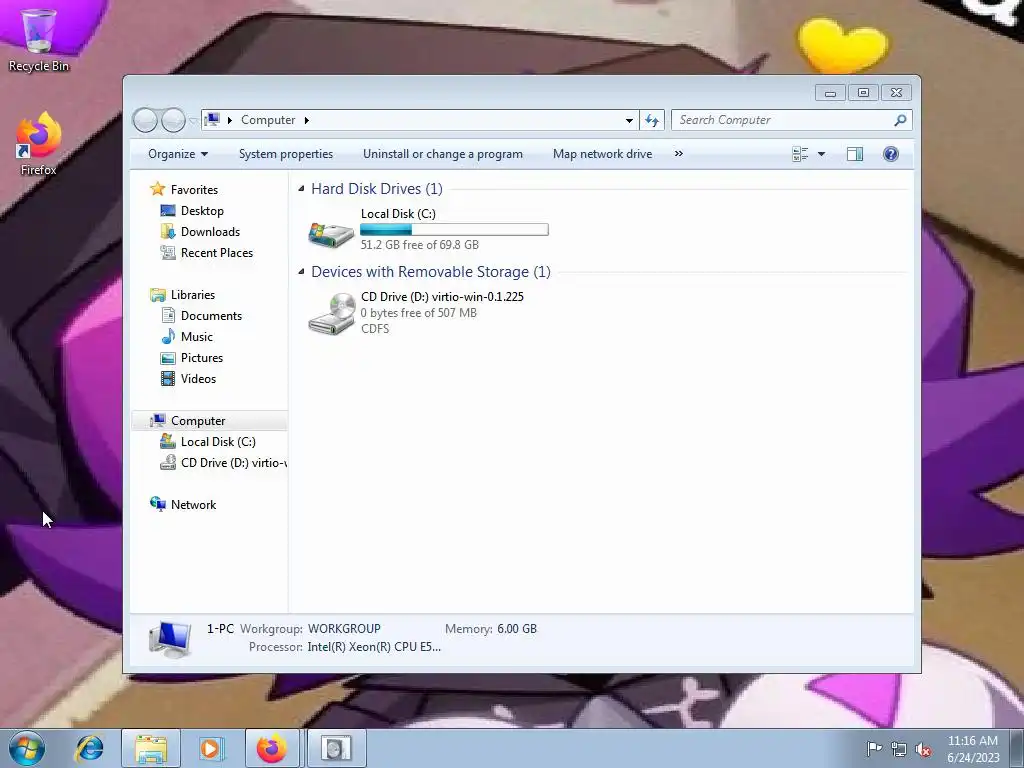Click the muted volume tray icon
Viewport: 1024px width, 768px height.
pos(923,749)
